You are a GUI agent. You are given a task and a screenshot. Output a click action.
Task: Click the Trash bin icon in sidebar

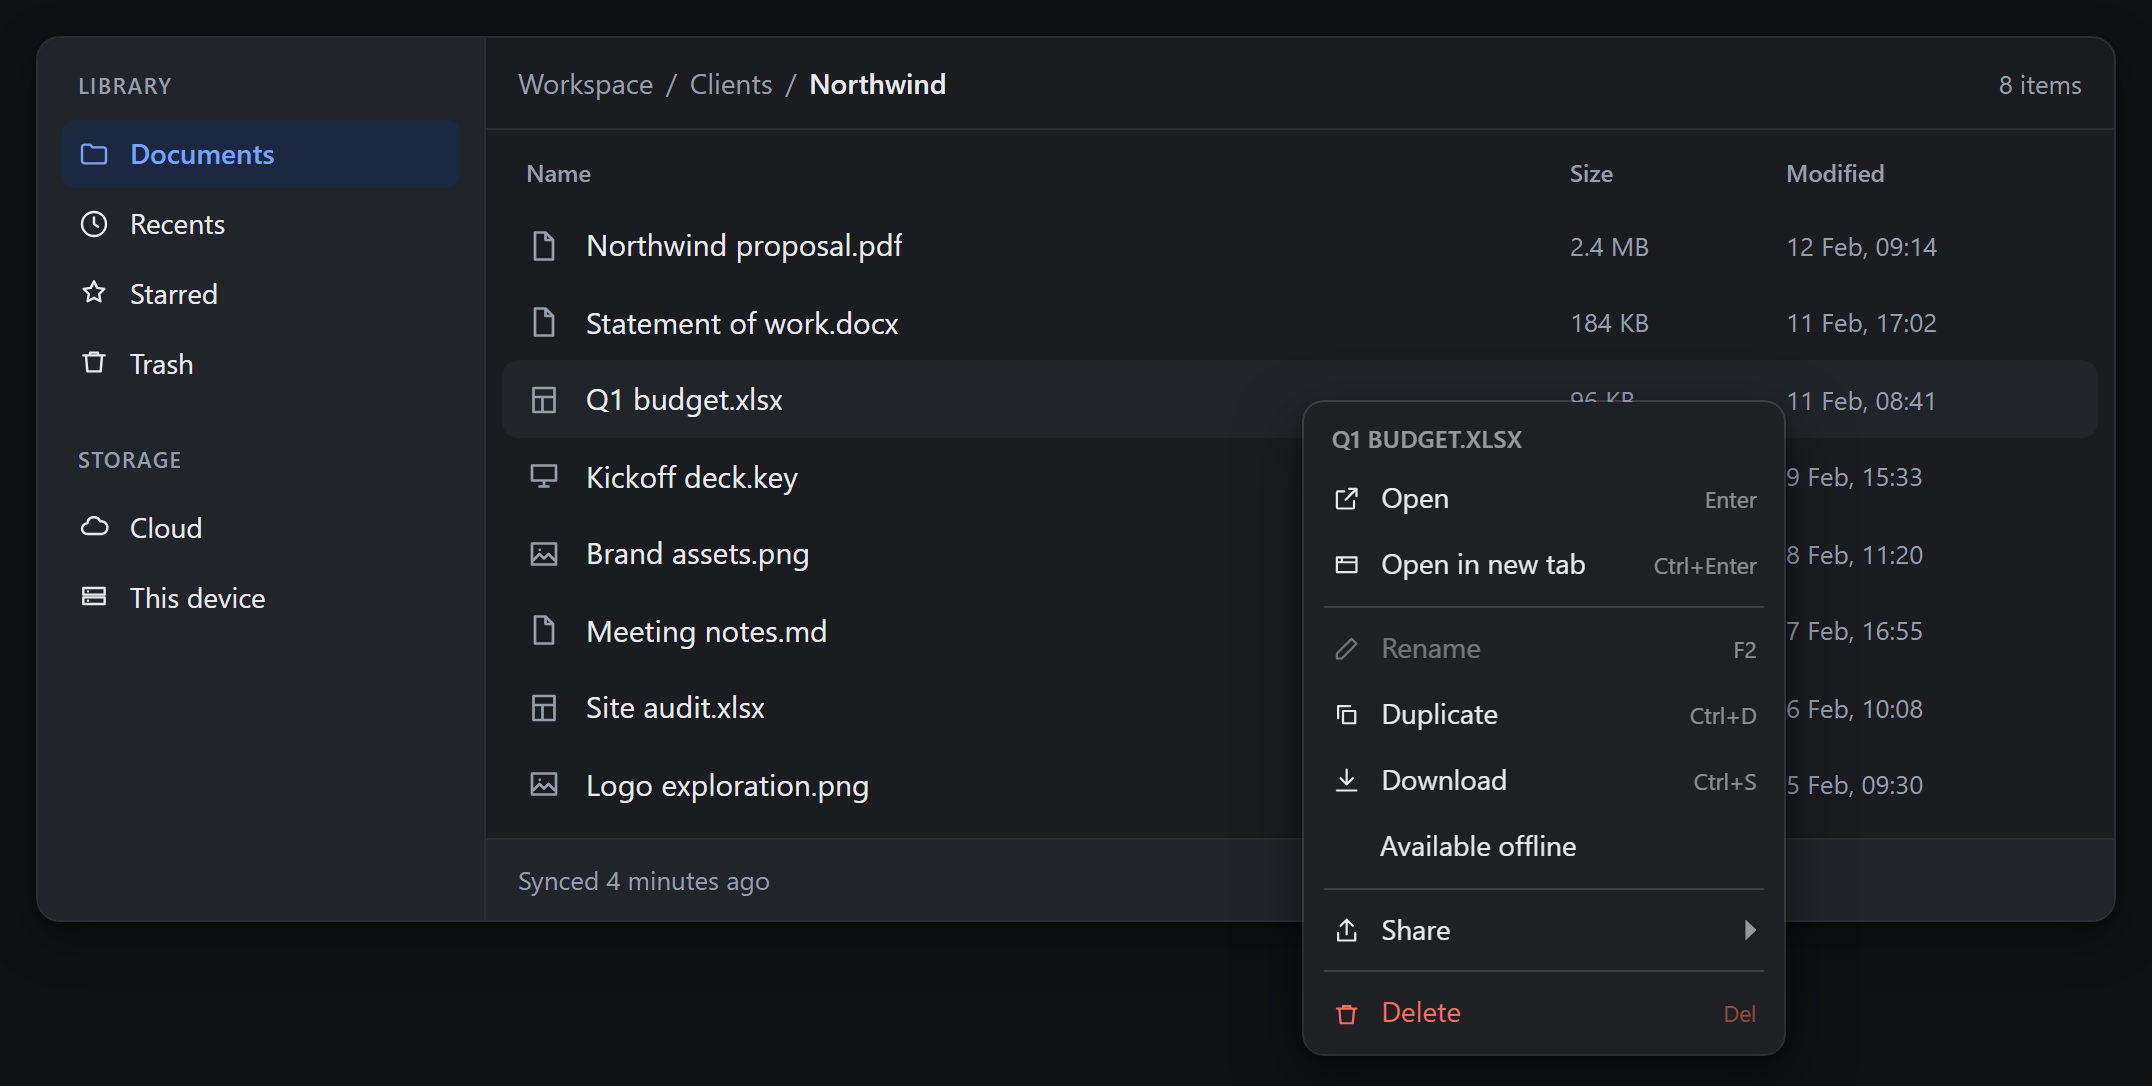[x=94, y=363]
